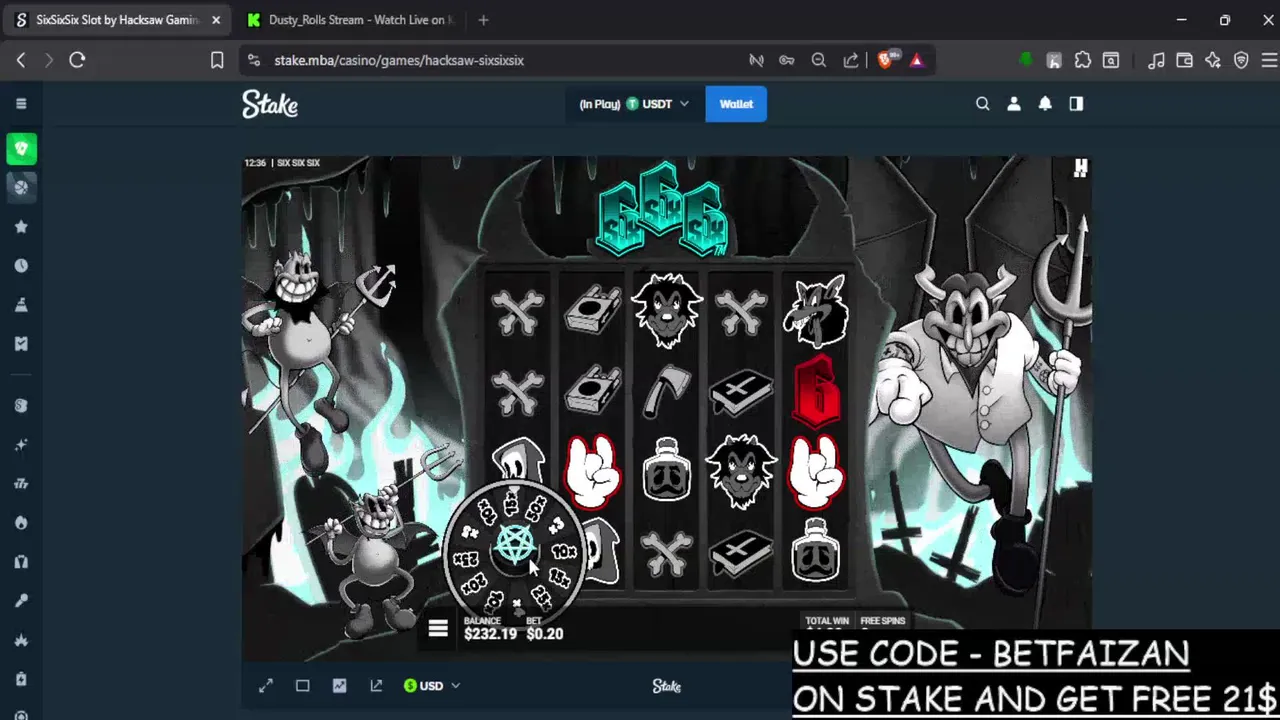The width and height of the screenshot is (1280, 720).
Task: Open Recent clock icon in the sidebar
Action: click(21, 265)
